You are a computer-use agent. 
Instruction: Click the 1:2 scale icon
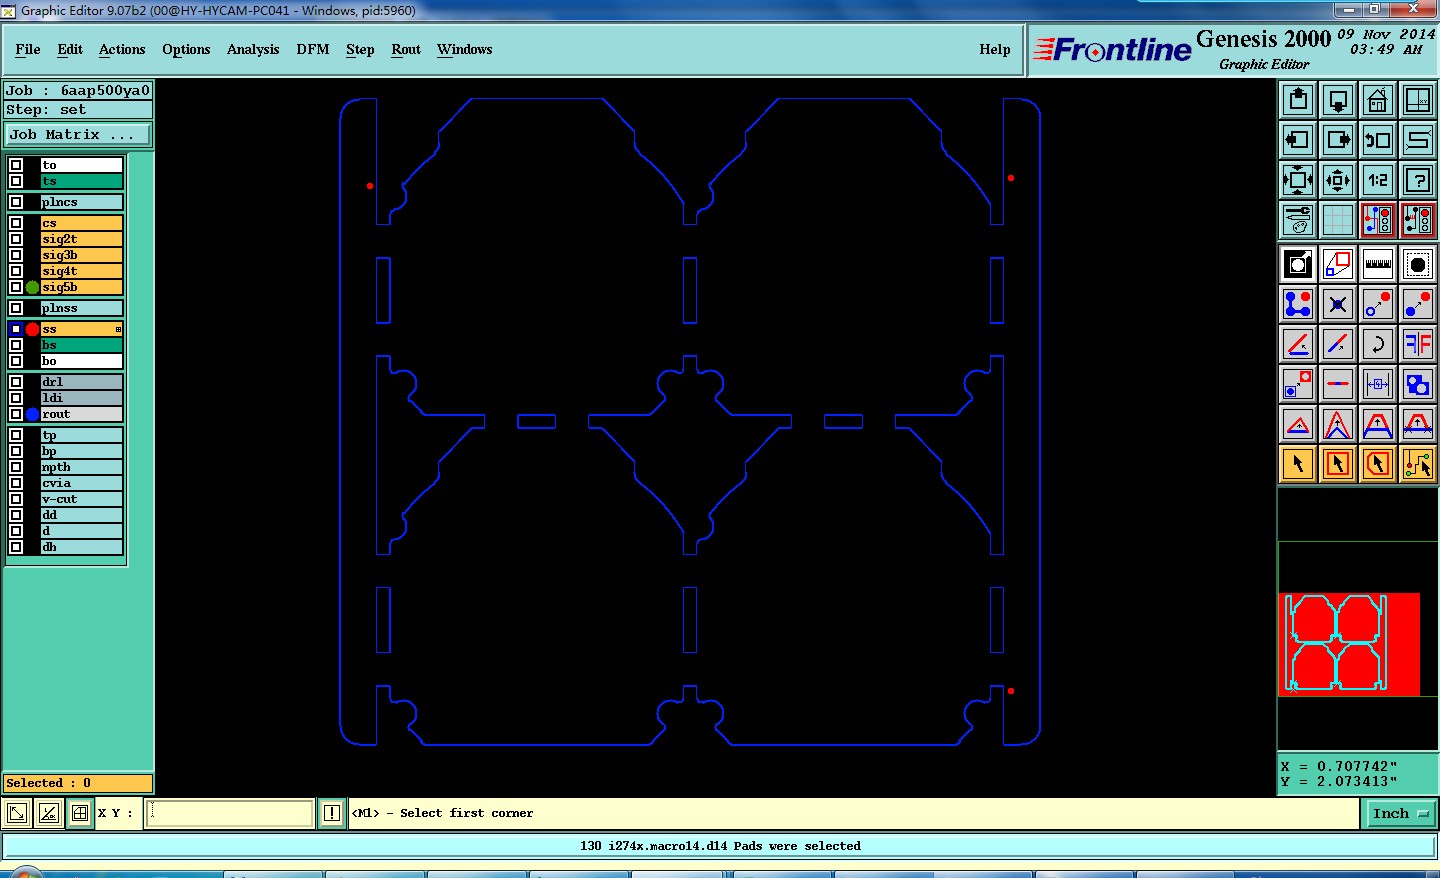1378,180
